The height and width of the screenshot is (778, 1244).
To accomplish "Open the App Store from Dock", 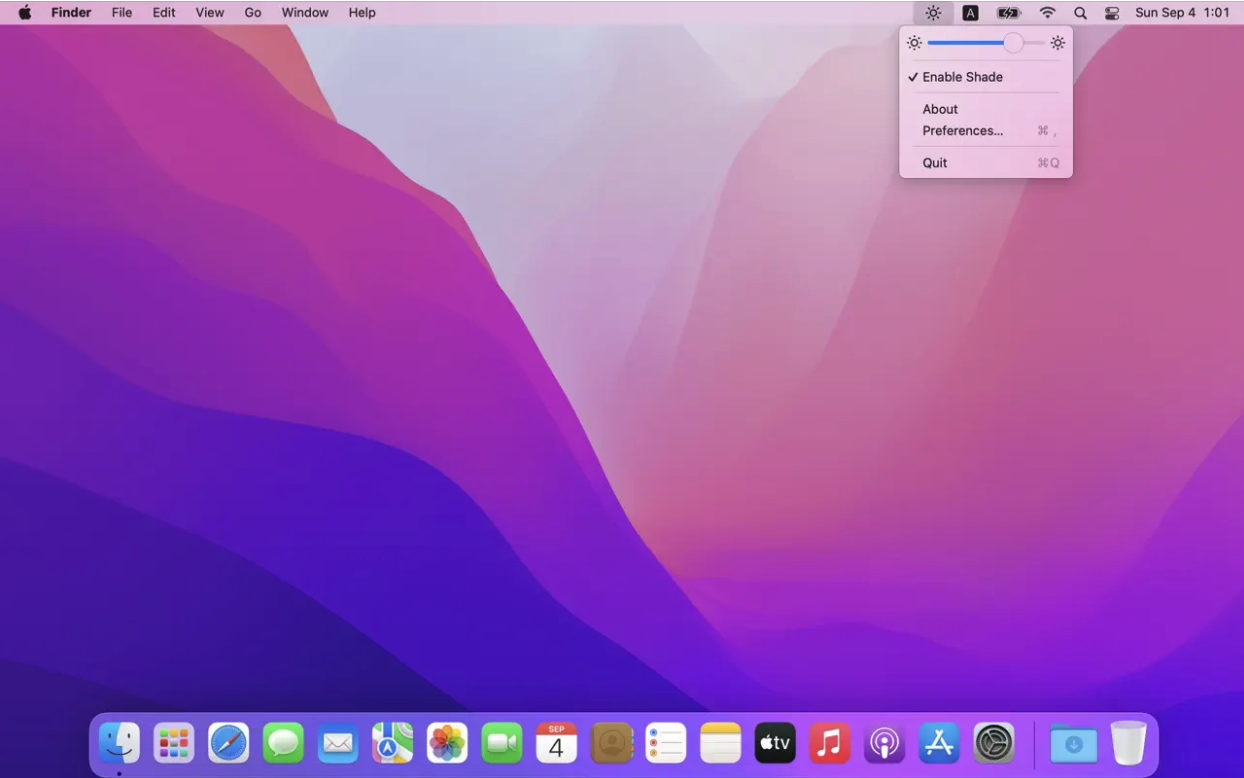I will 939,743.
